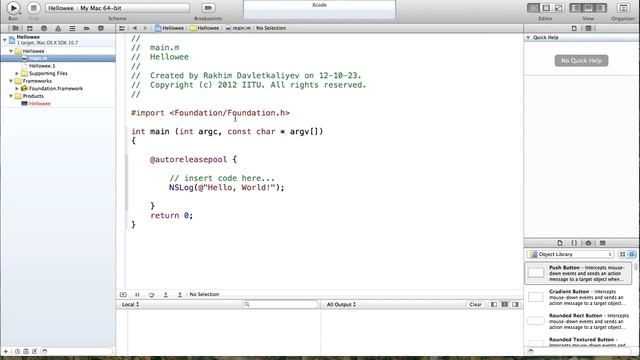Show the Code Snippet library

[574, 243]
